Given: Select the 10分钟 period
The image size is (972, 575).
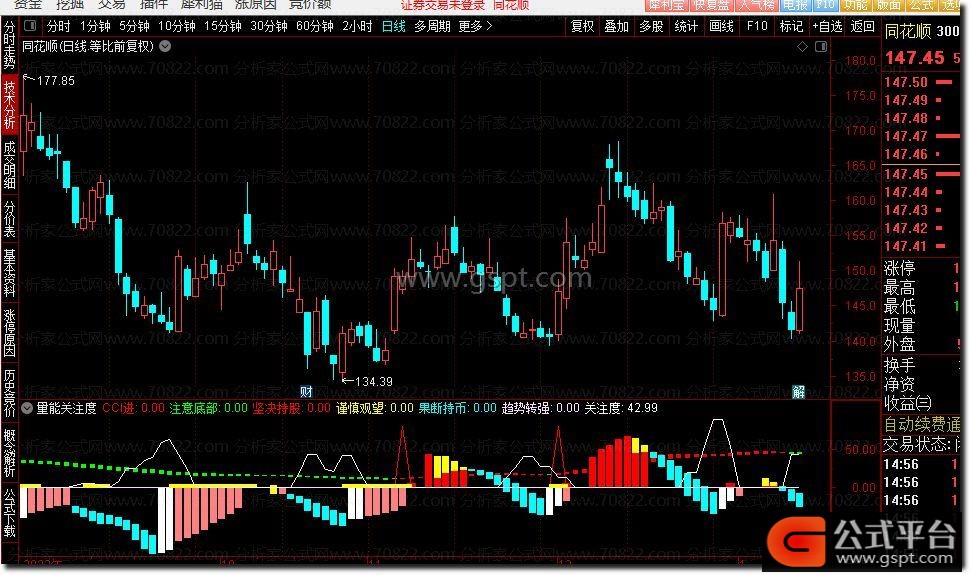Looking at the screenshot, I should point(177,27).
